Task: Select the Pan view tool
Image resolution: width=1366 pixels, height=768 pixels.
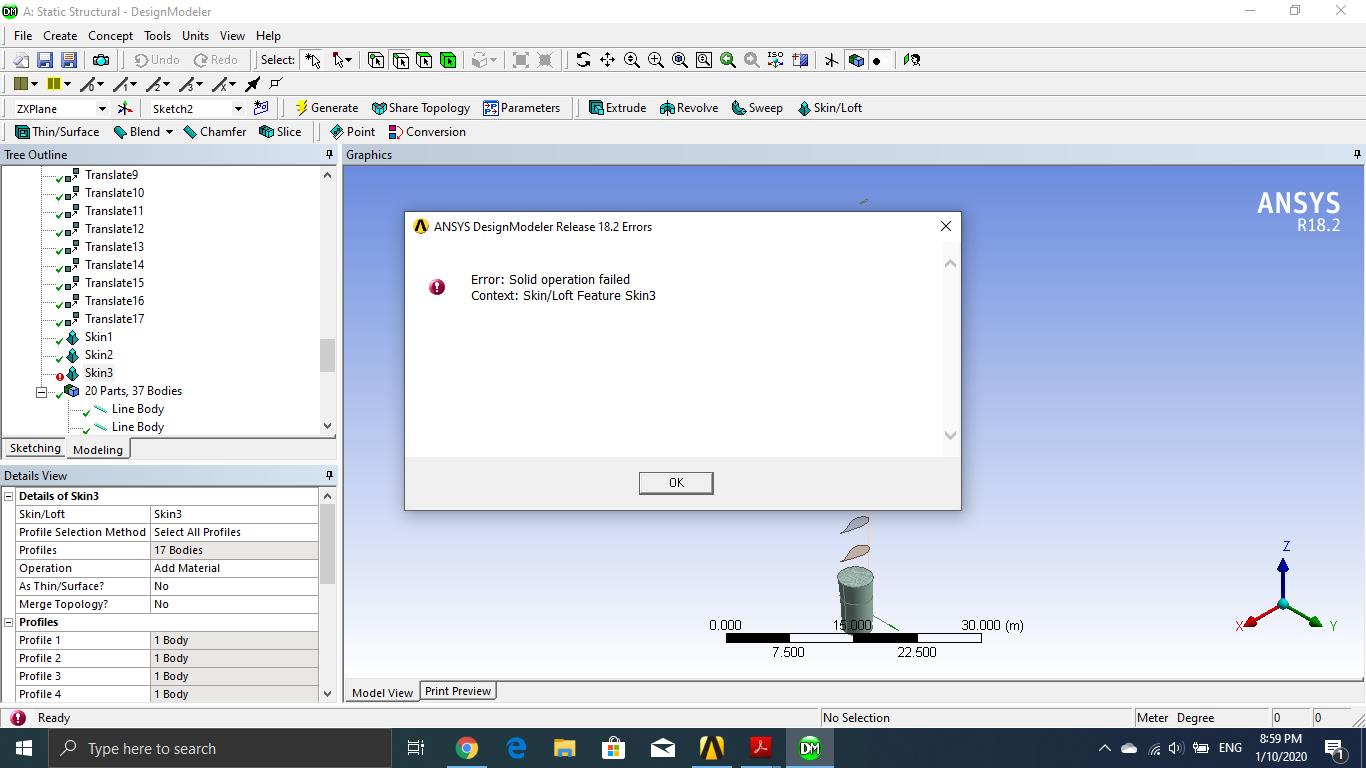Action: pyautogui.click(x=607, y=60)
